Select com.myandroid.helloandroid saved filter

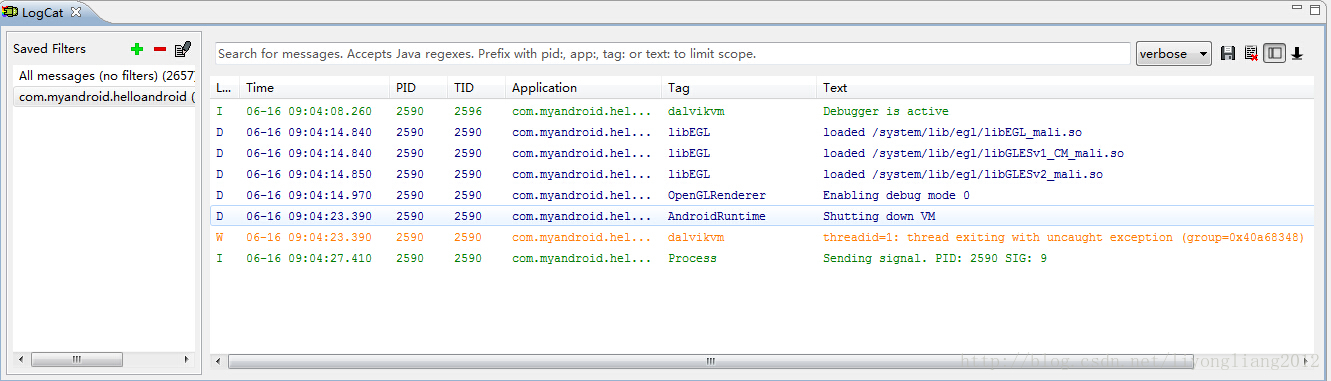(x=106, y=97)
